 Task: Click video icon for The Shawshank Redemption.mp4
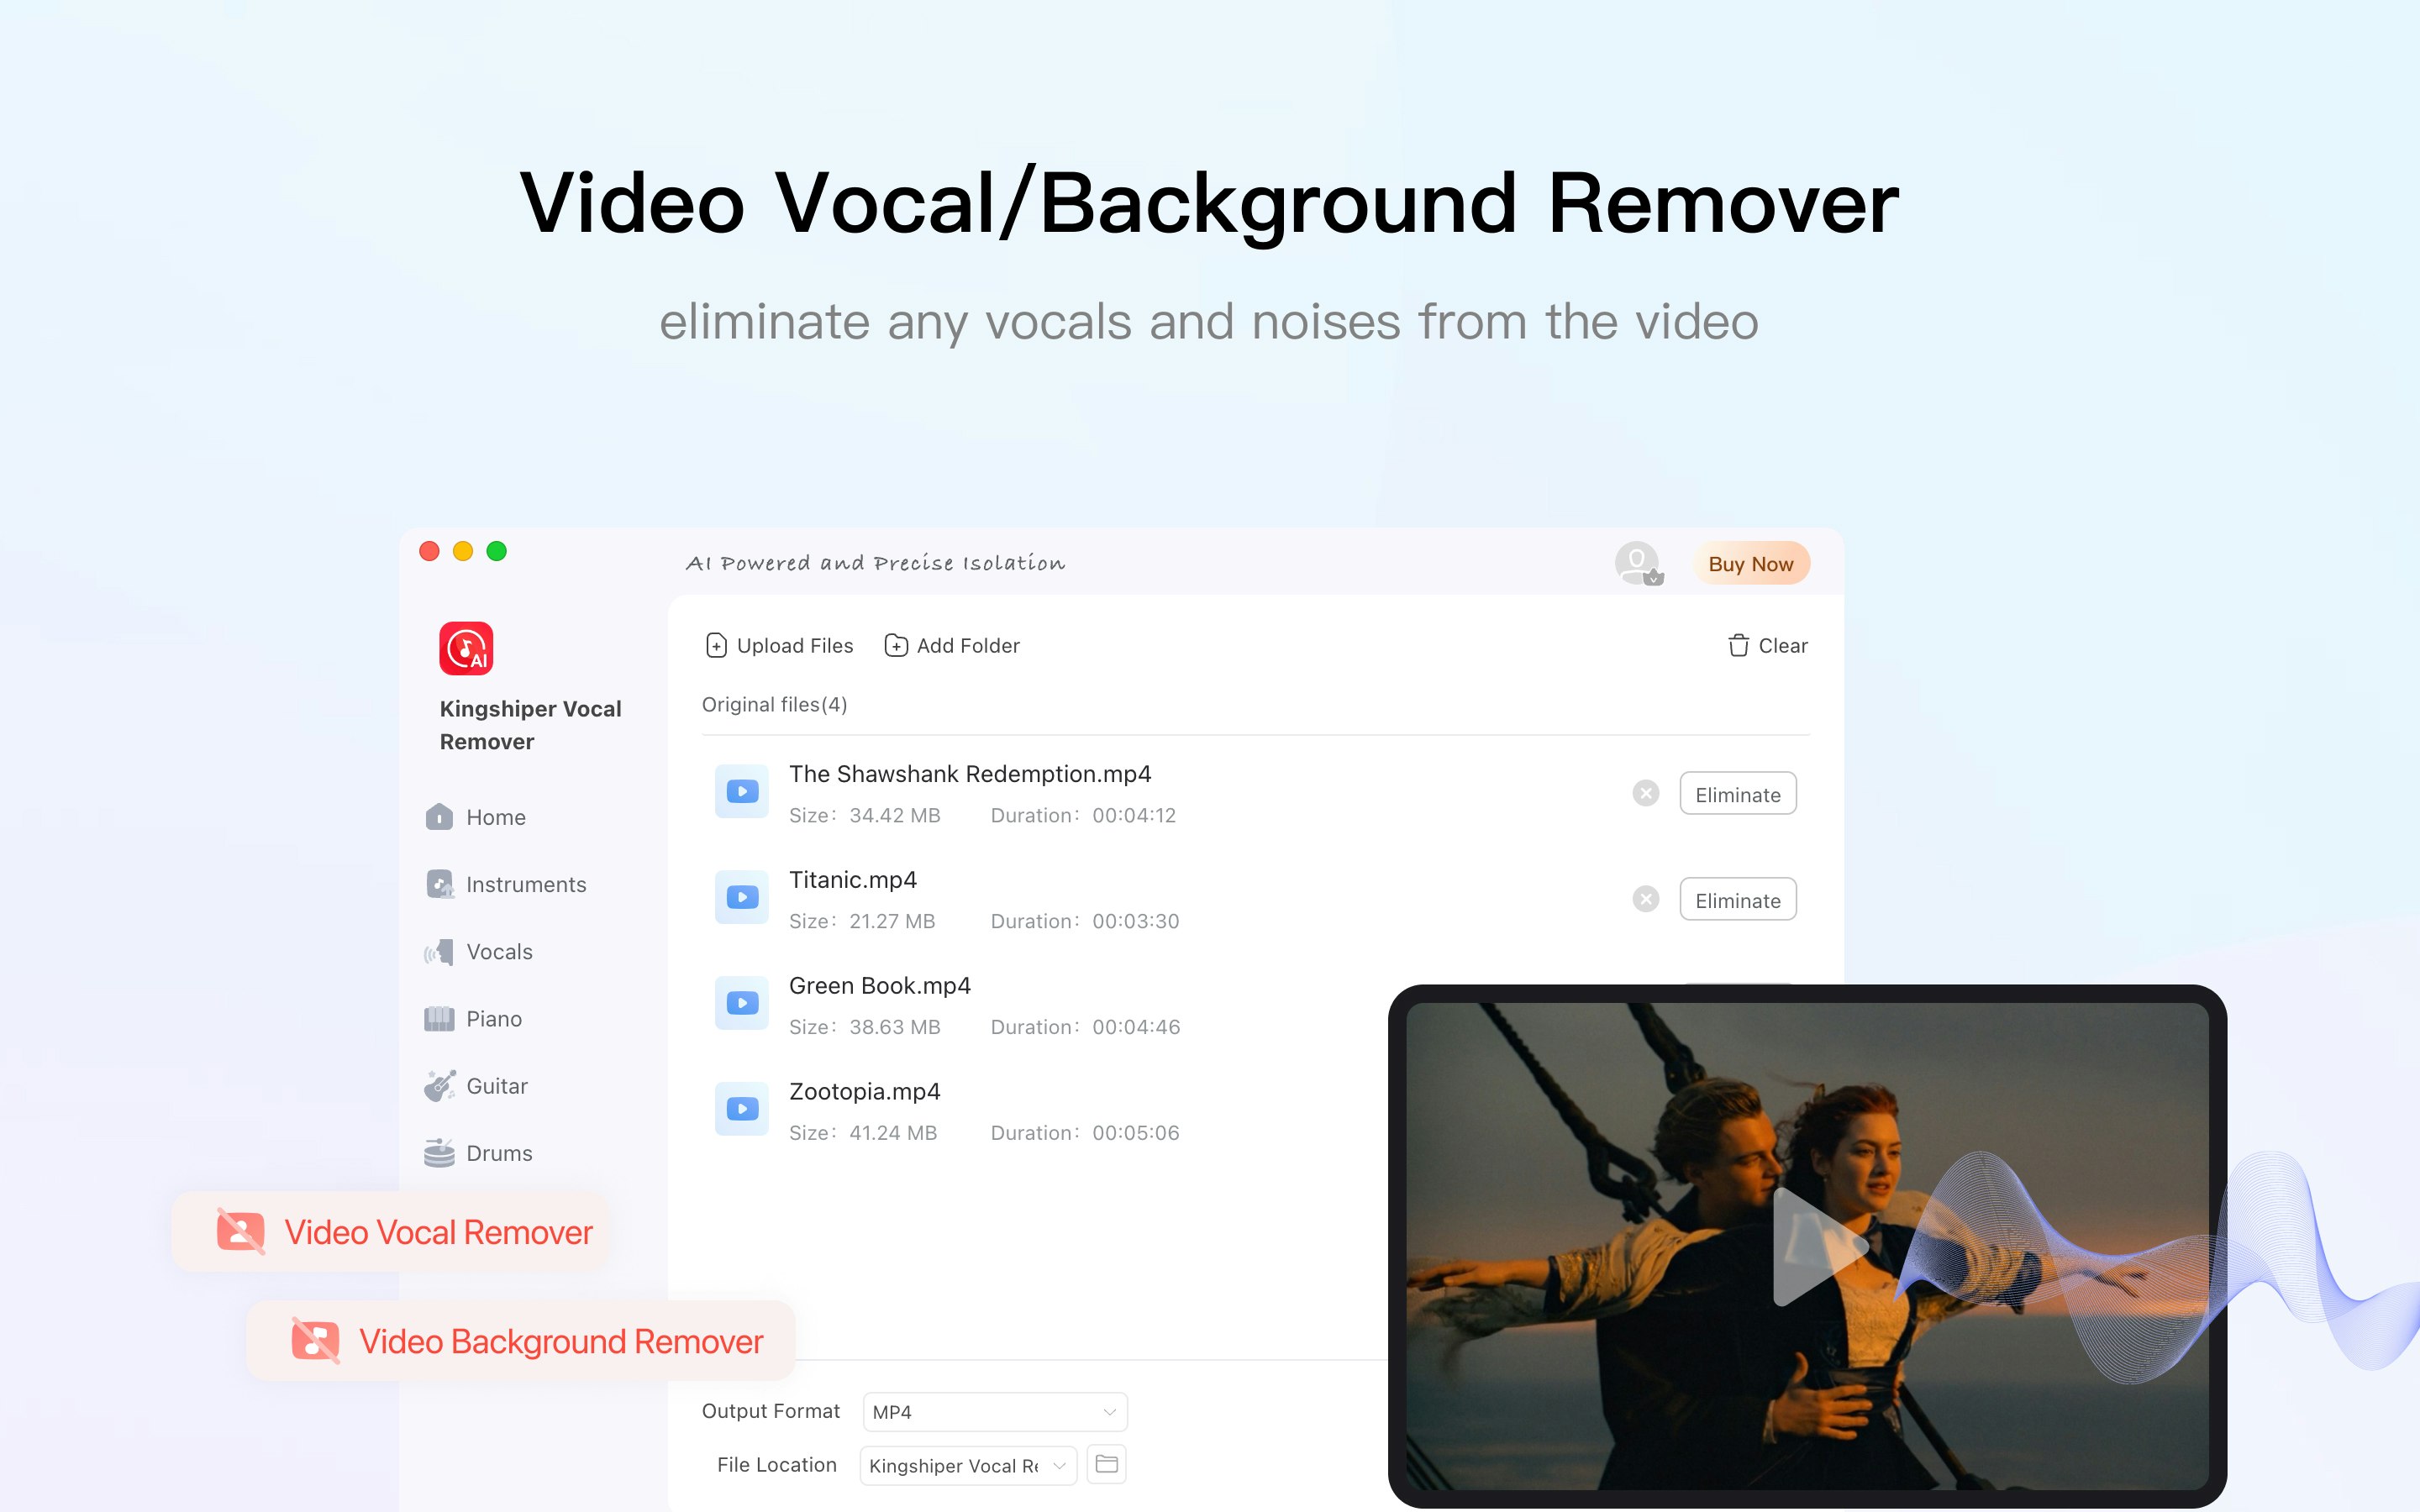click(742, 791)
